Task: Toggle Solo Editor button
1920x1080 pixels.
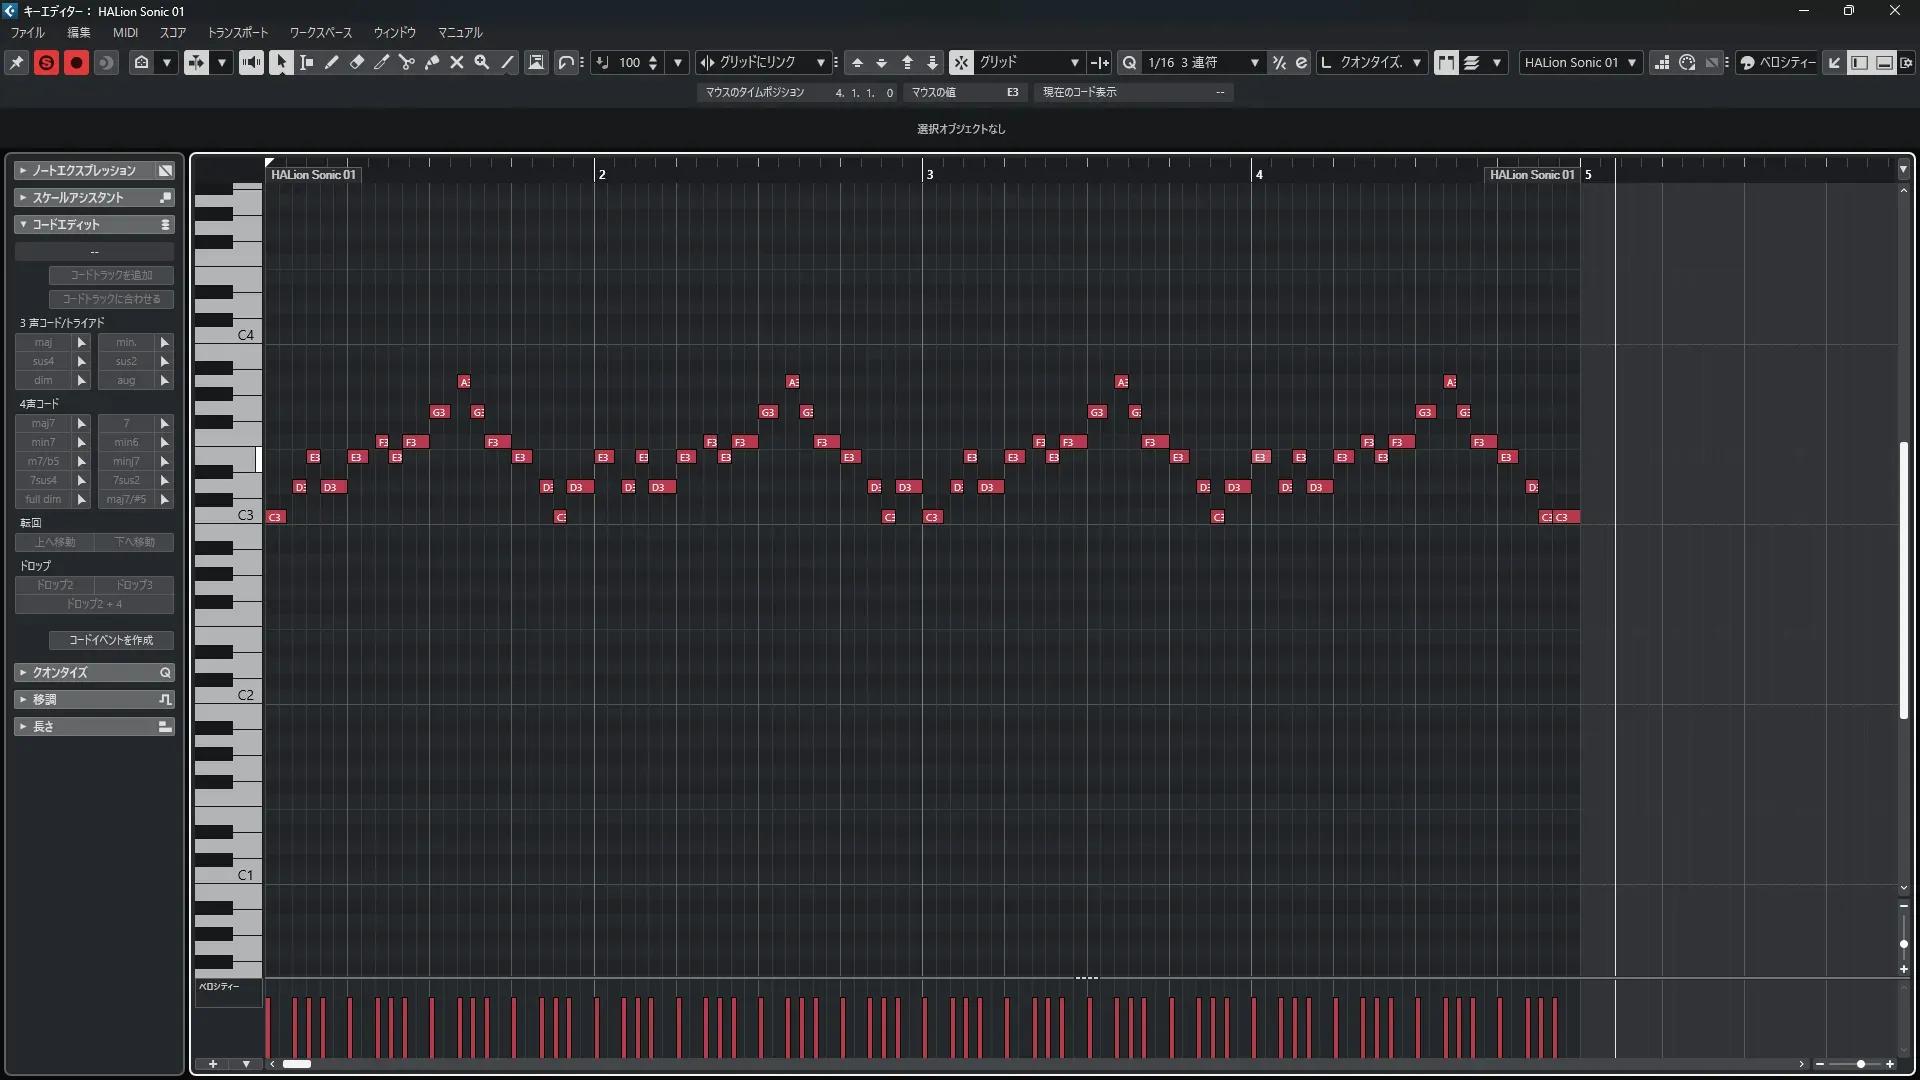Action: 46,62
